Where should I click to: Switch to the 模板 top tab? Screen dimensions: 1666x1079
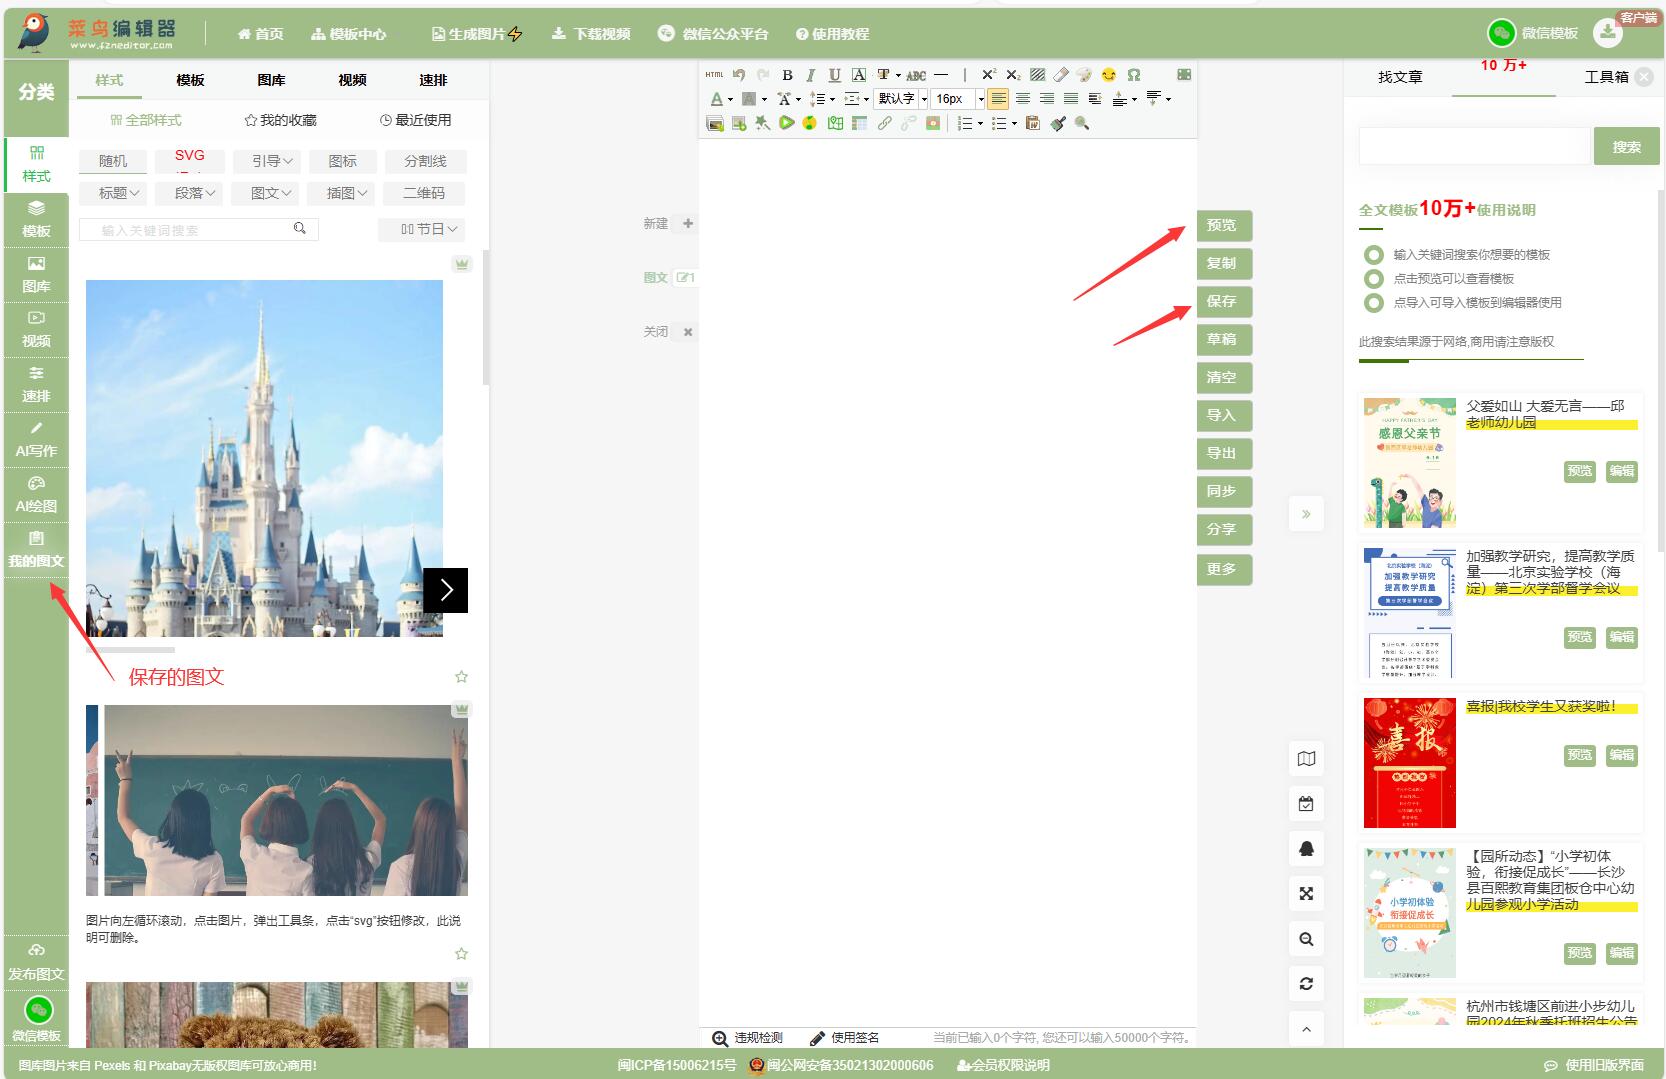190,80
